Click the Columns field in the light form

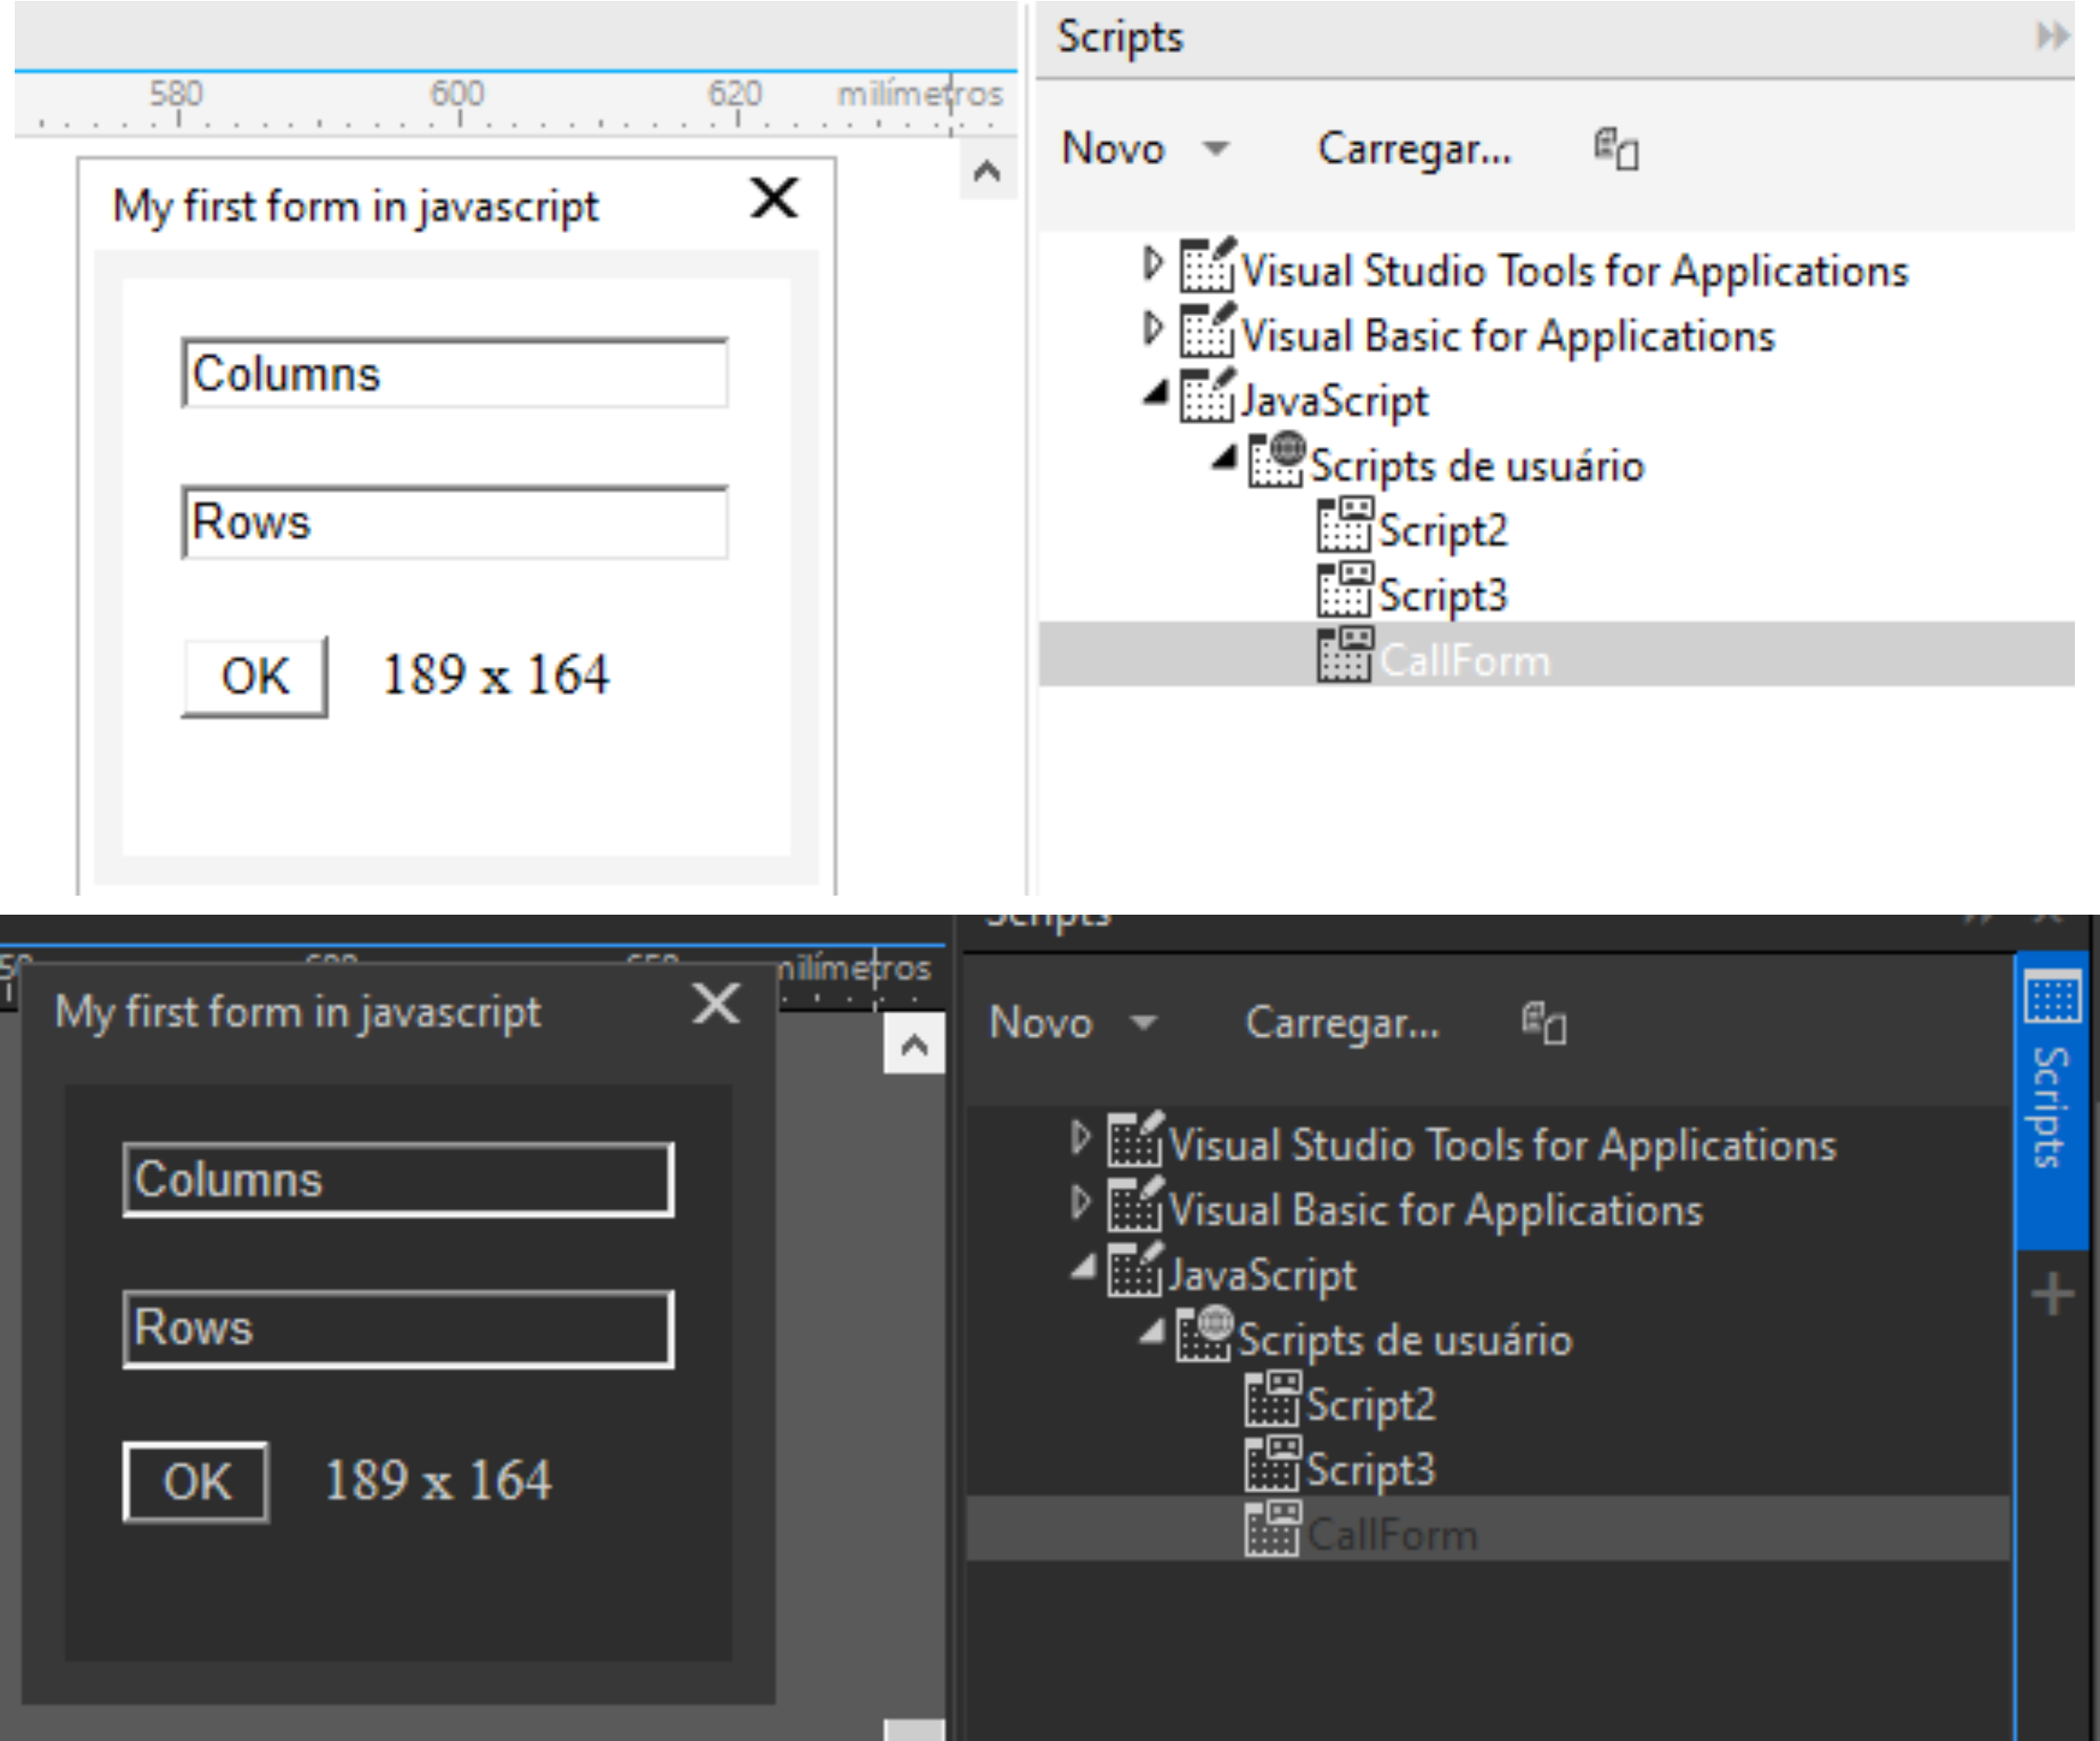[x=455, y=373]
